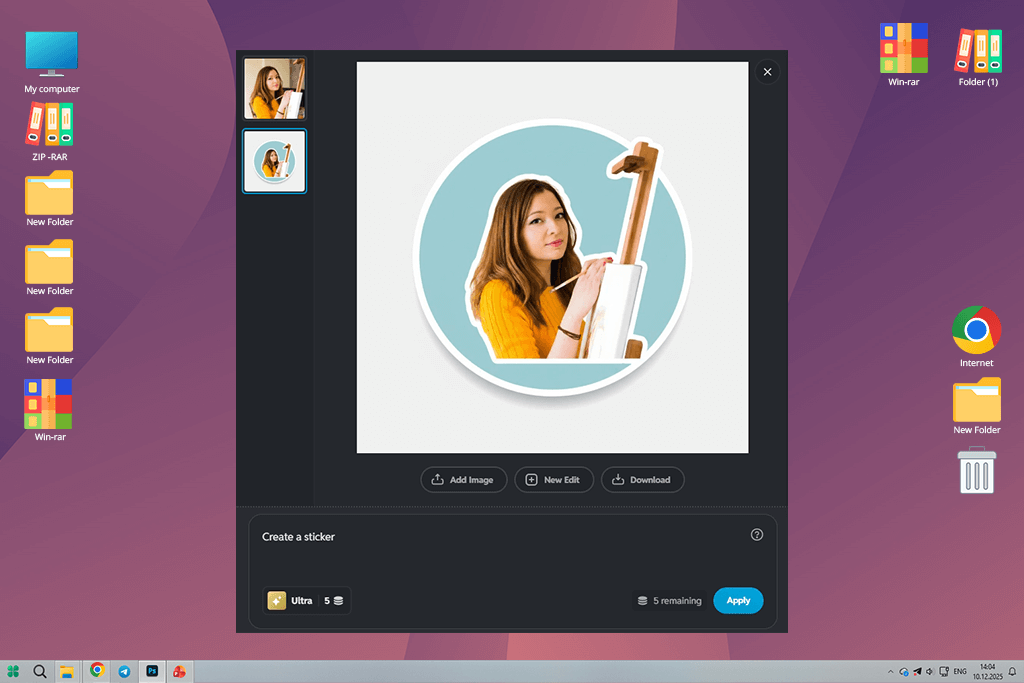Select the original photo thumbnail
This screenshot has width=1024, height=683.
pyautogui.click(x=275, y=89)
